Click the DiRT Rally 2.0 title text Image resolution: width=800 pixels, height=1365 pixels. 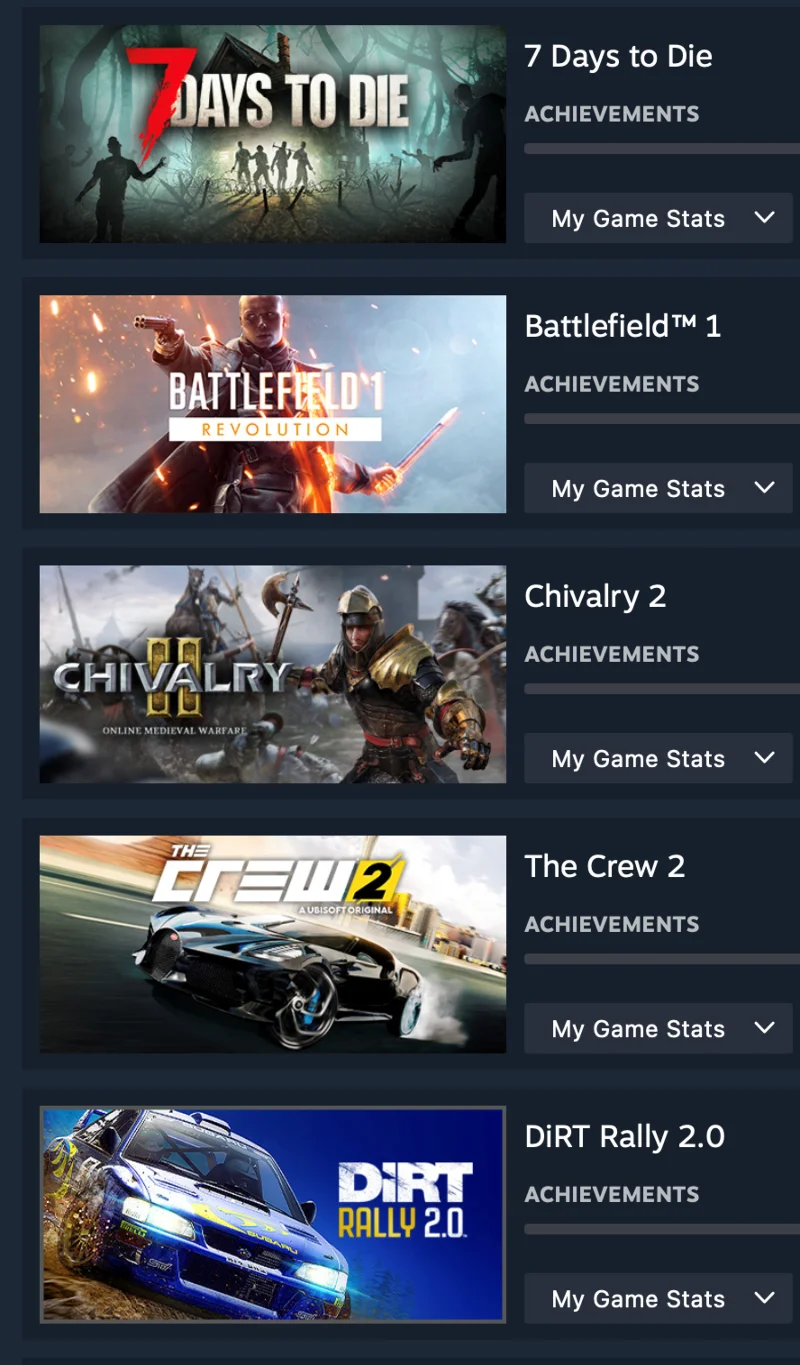pos(625,1136)
